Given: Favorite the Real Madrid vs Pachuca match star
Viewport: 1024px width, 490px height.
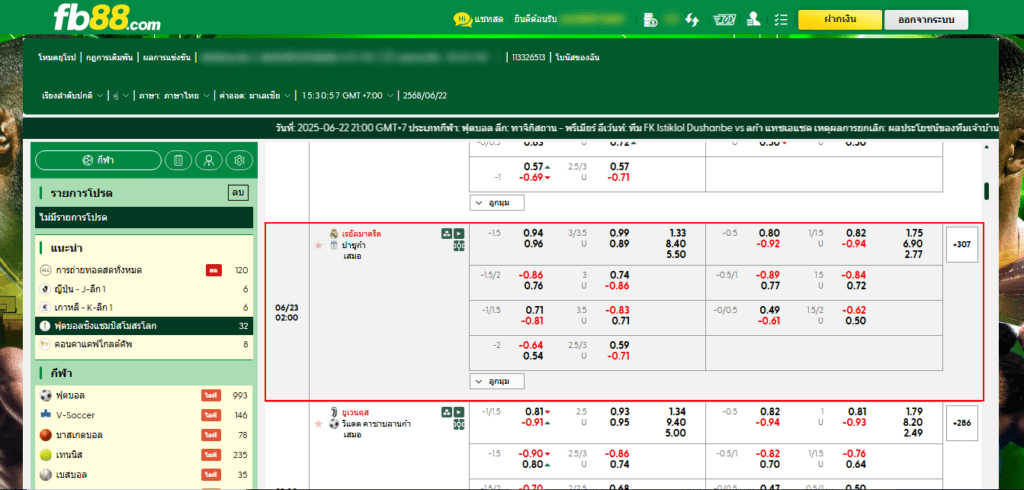Looking at the screenshot, I should pyautogui.click(x=319, y=244).
